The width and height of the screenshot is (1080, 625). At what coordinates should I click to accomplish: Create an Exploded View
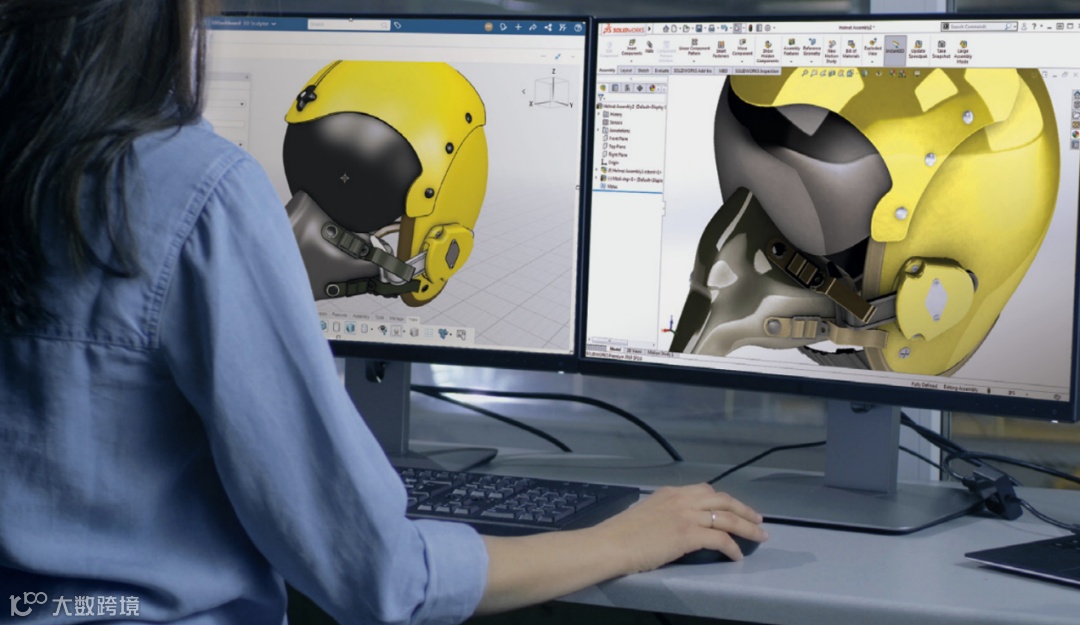pos(873,48)
